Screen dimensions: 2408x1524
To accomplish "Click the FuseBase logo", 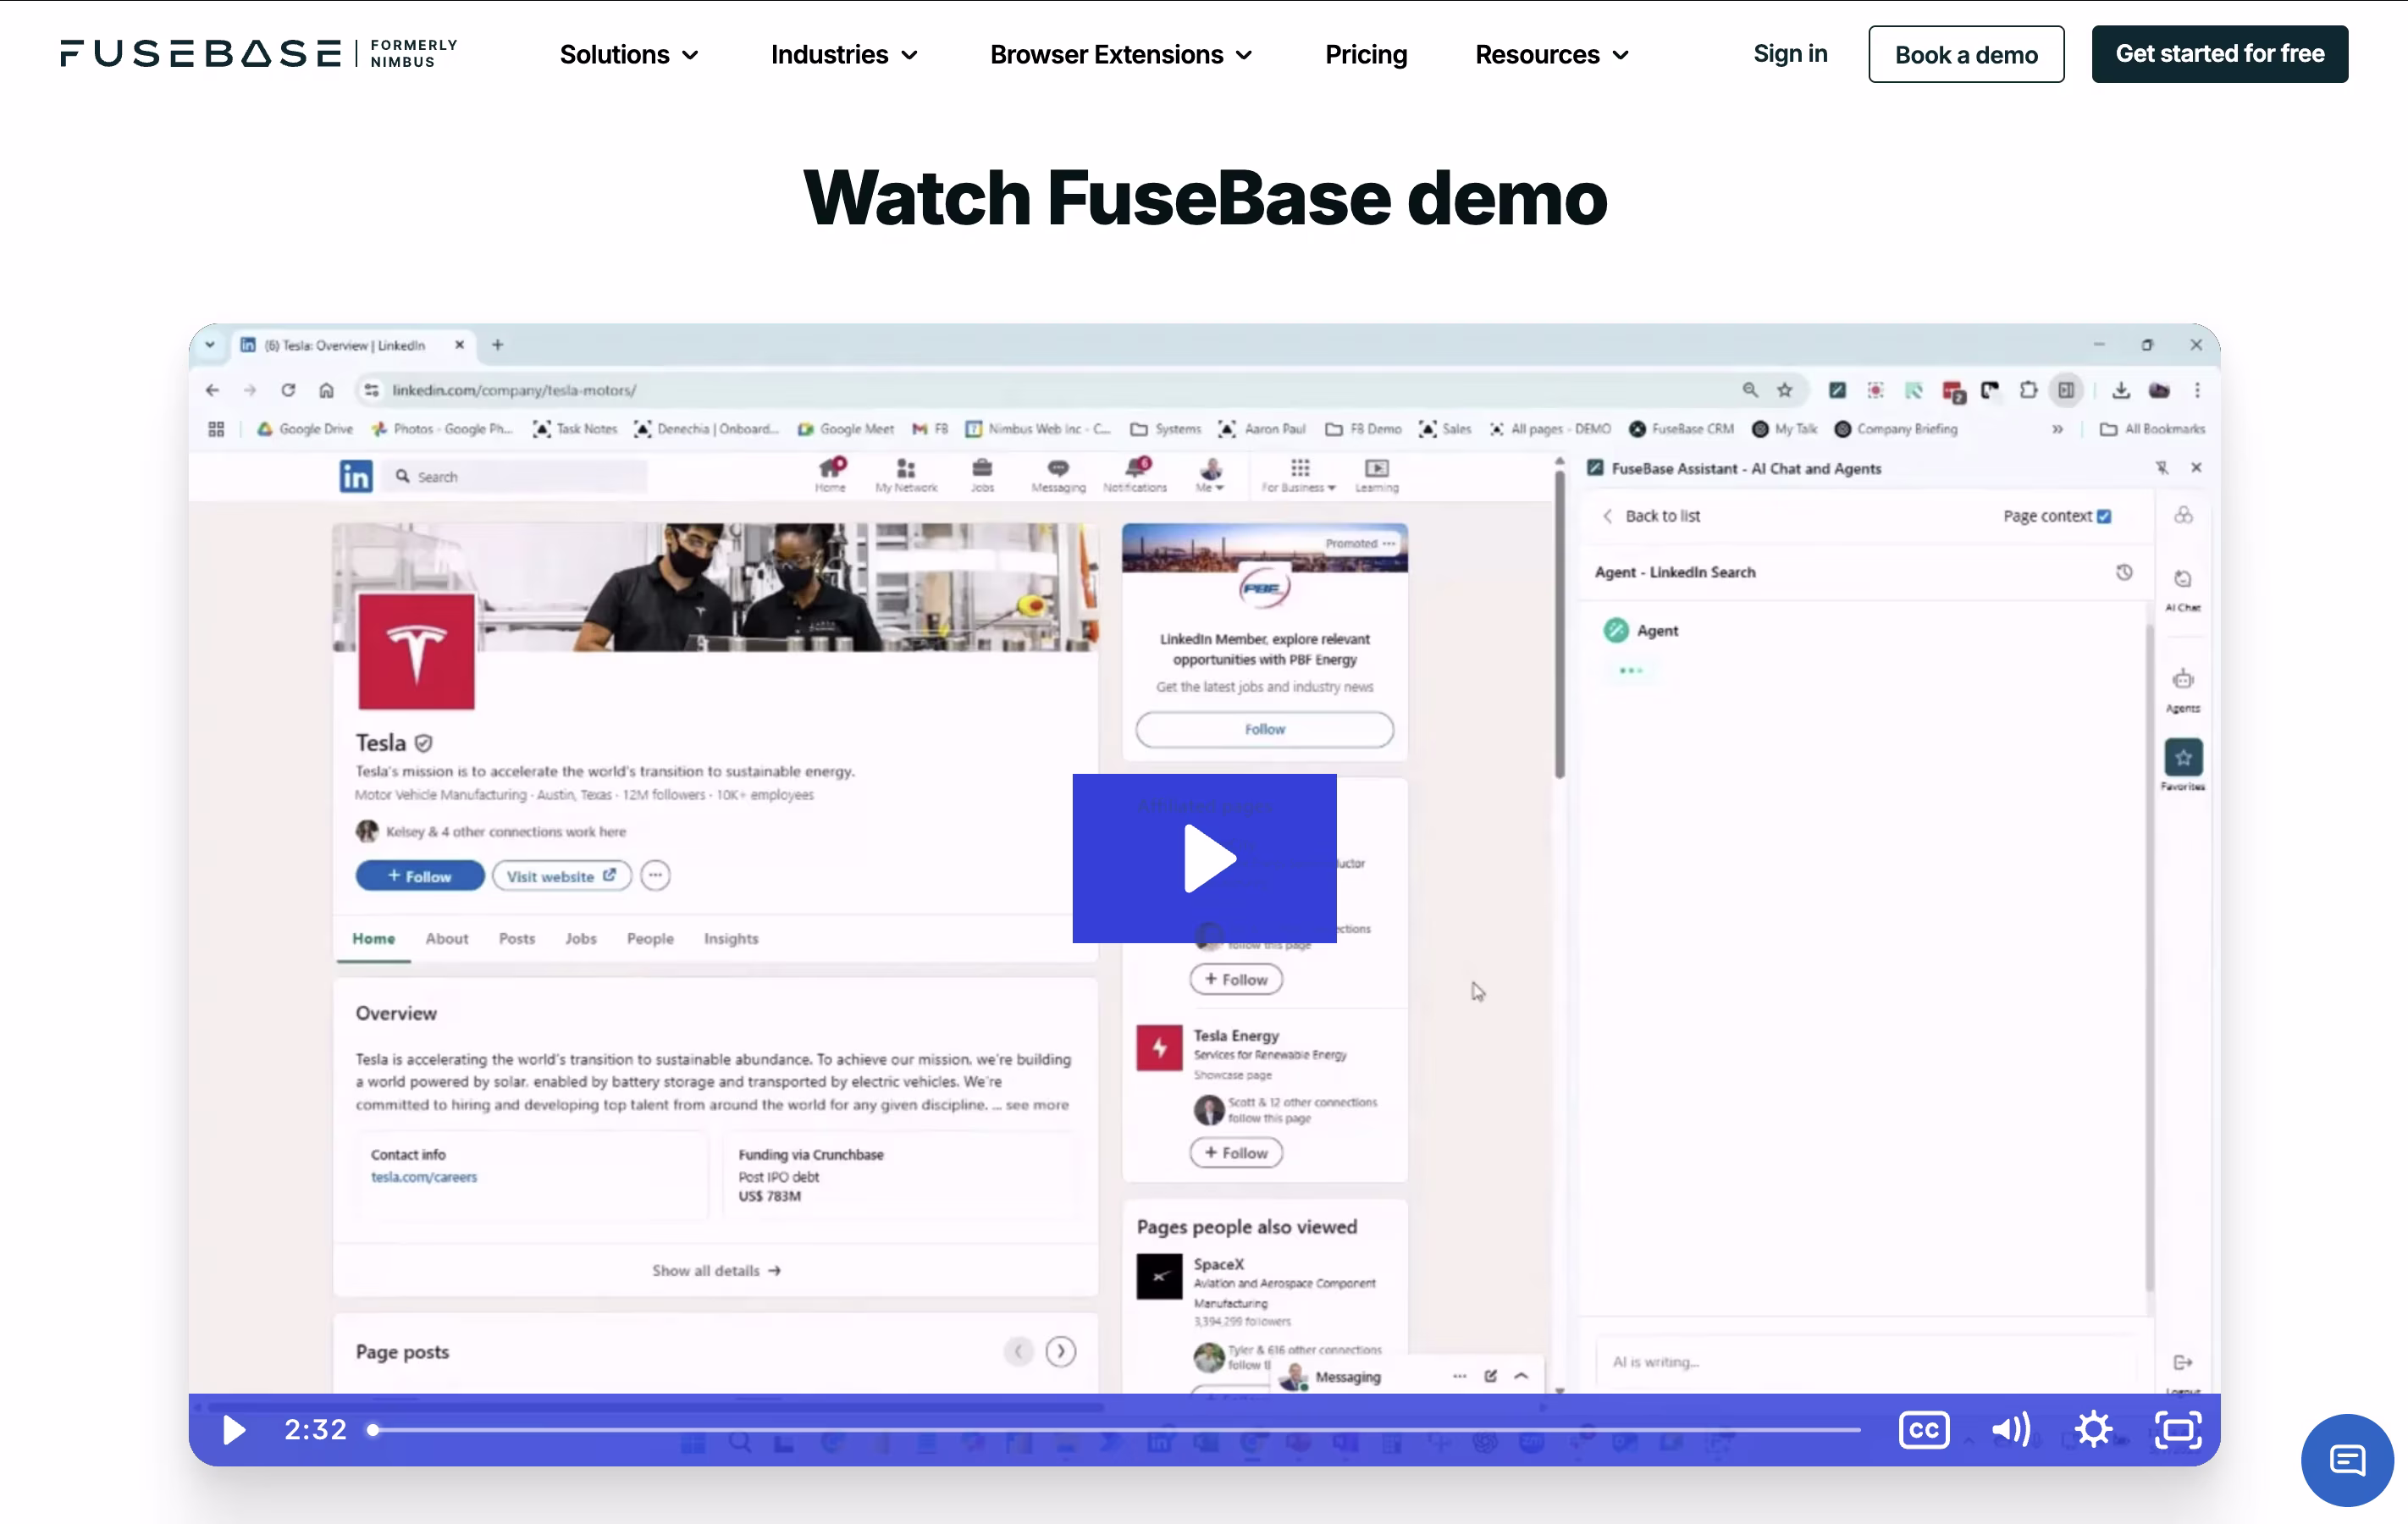I will point(200,53).
